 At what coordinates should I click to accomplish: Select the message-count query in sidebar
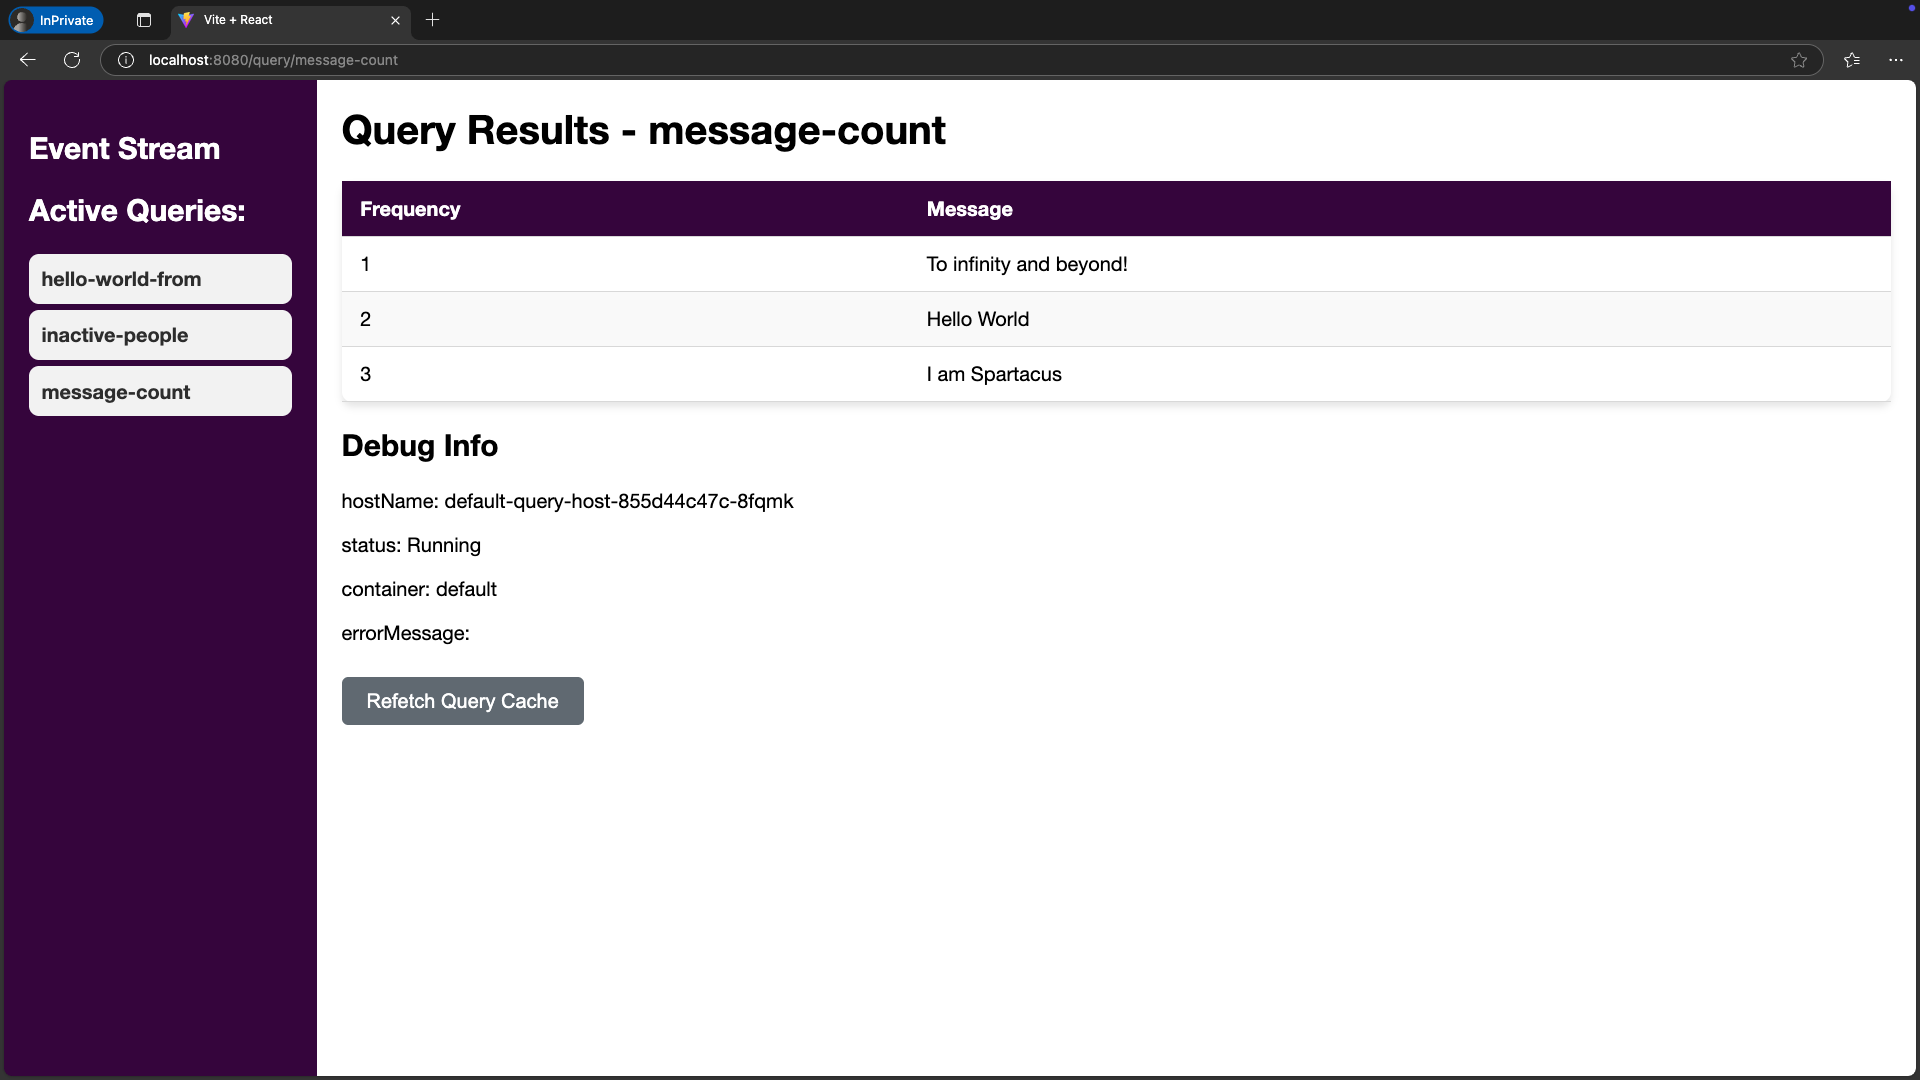[159, 392]
